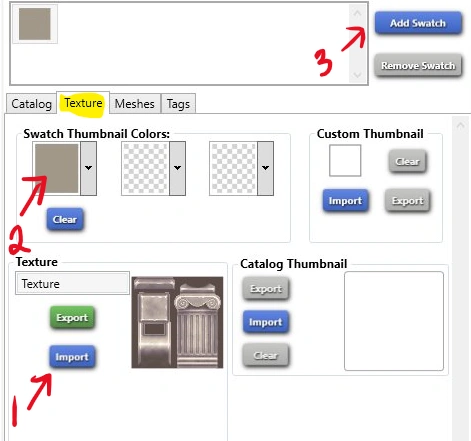Import a new texture file
The width and height of the screenshot is (471, 441).
coord(72,357)
